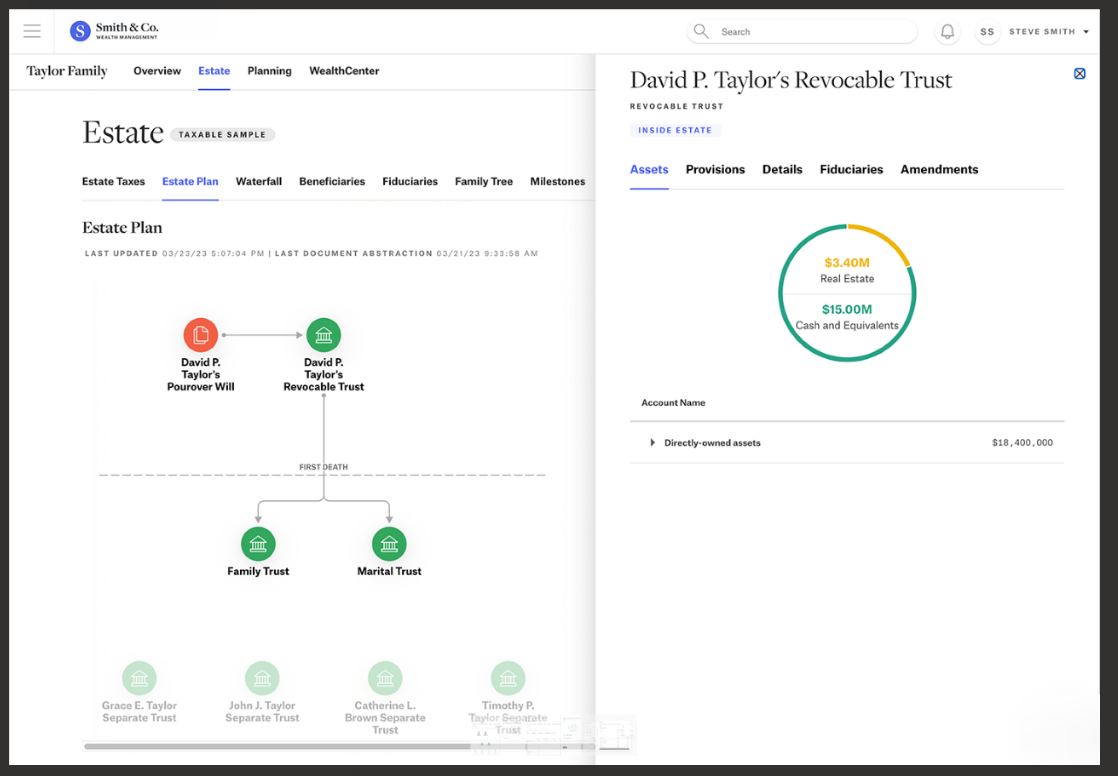The width and height of the screenshot is (1118, 776).
Task: Select the Estate Plan sub-tab
Action: pyautogui.click(x=190, y=181)
